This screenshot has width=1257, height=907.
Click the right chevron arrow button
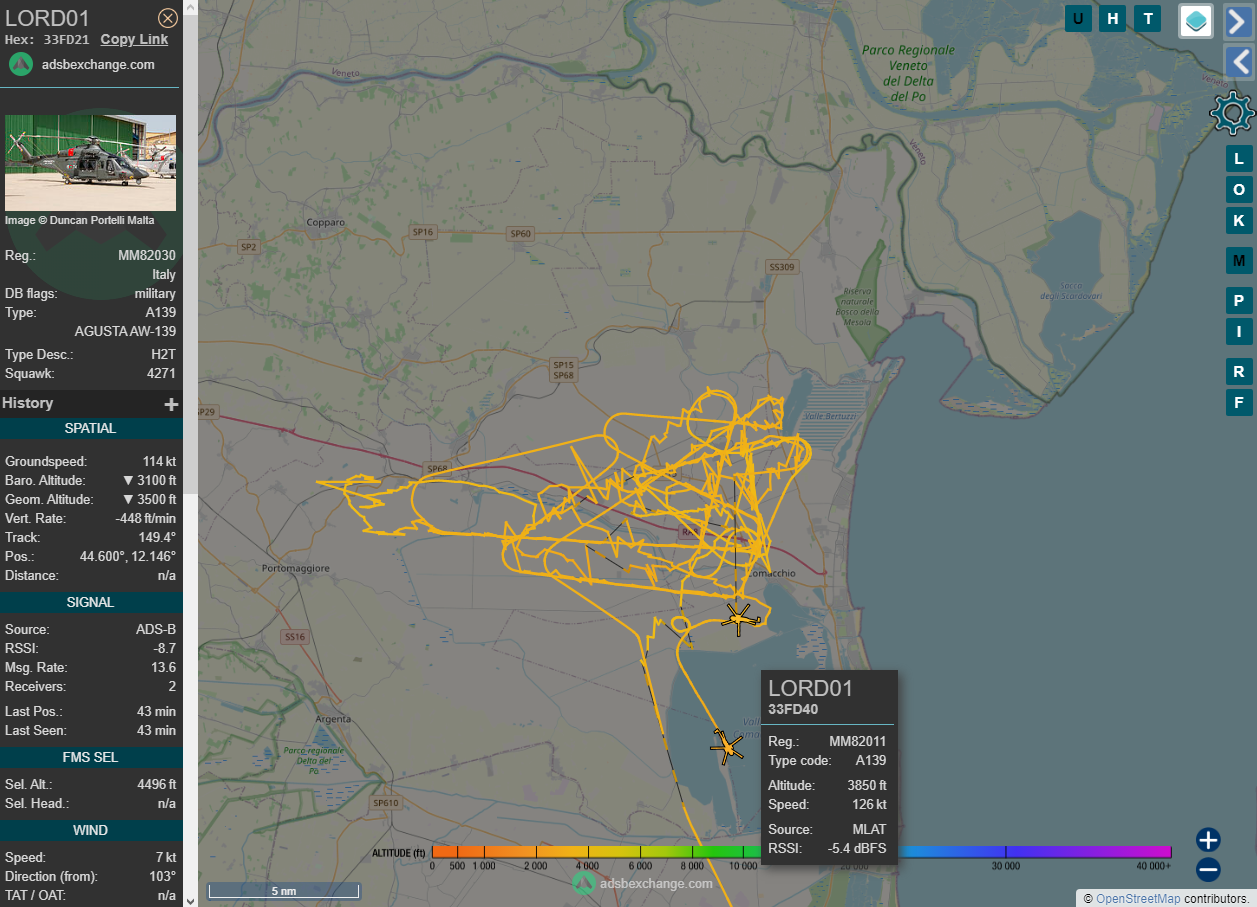pos(1239,20)
